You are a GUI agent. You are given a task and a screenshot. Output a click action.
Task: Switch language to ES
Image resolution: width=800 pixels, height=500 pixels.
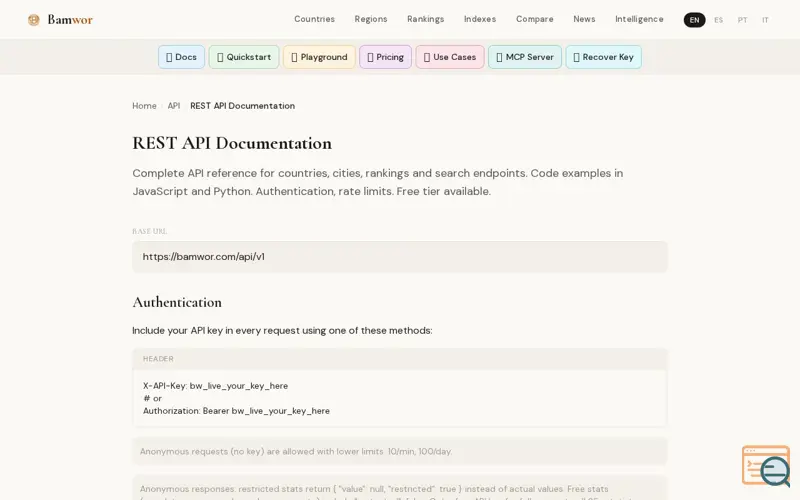(x=718, y=20)
